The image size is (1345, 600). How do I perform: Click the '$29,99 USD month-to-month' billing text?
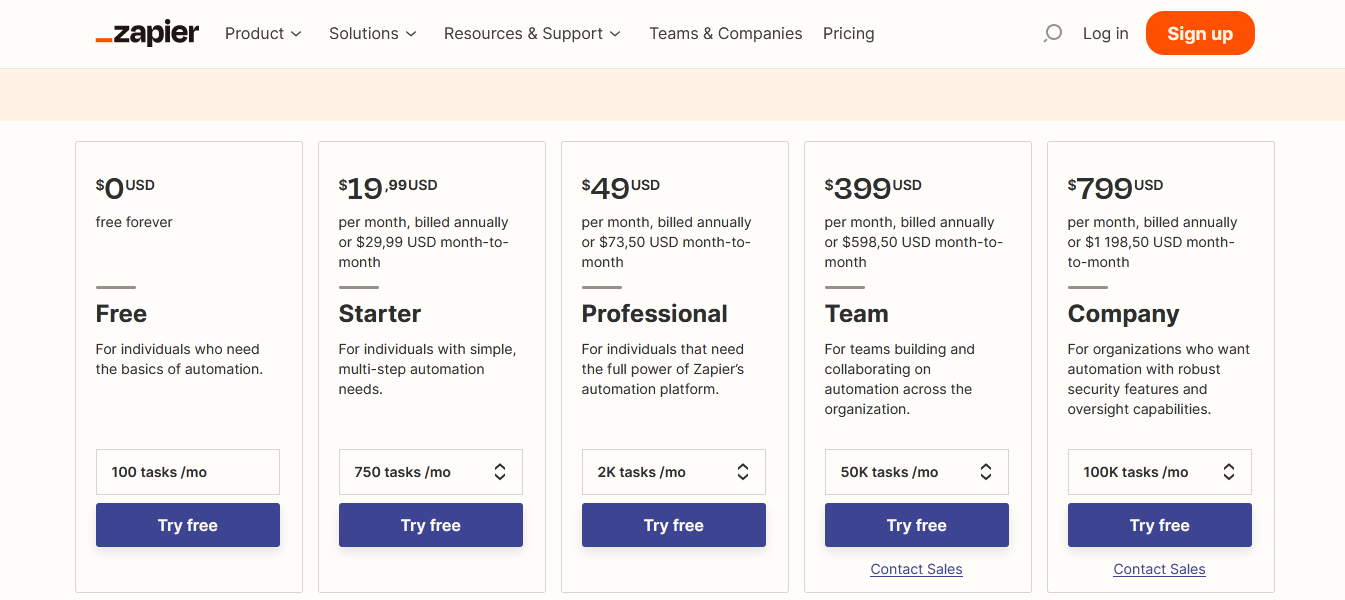coord(424,252)
